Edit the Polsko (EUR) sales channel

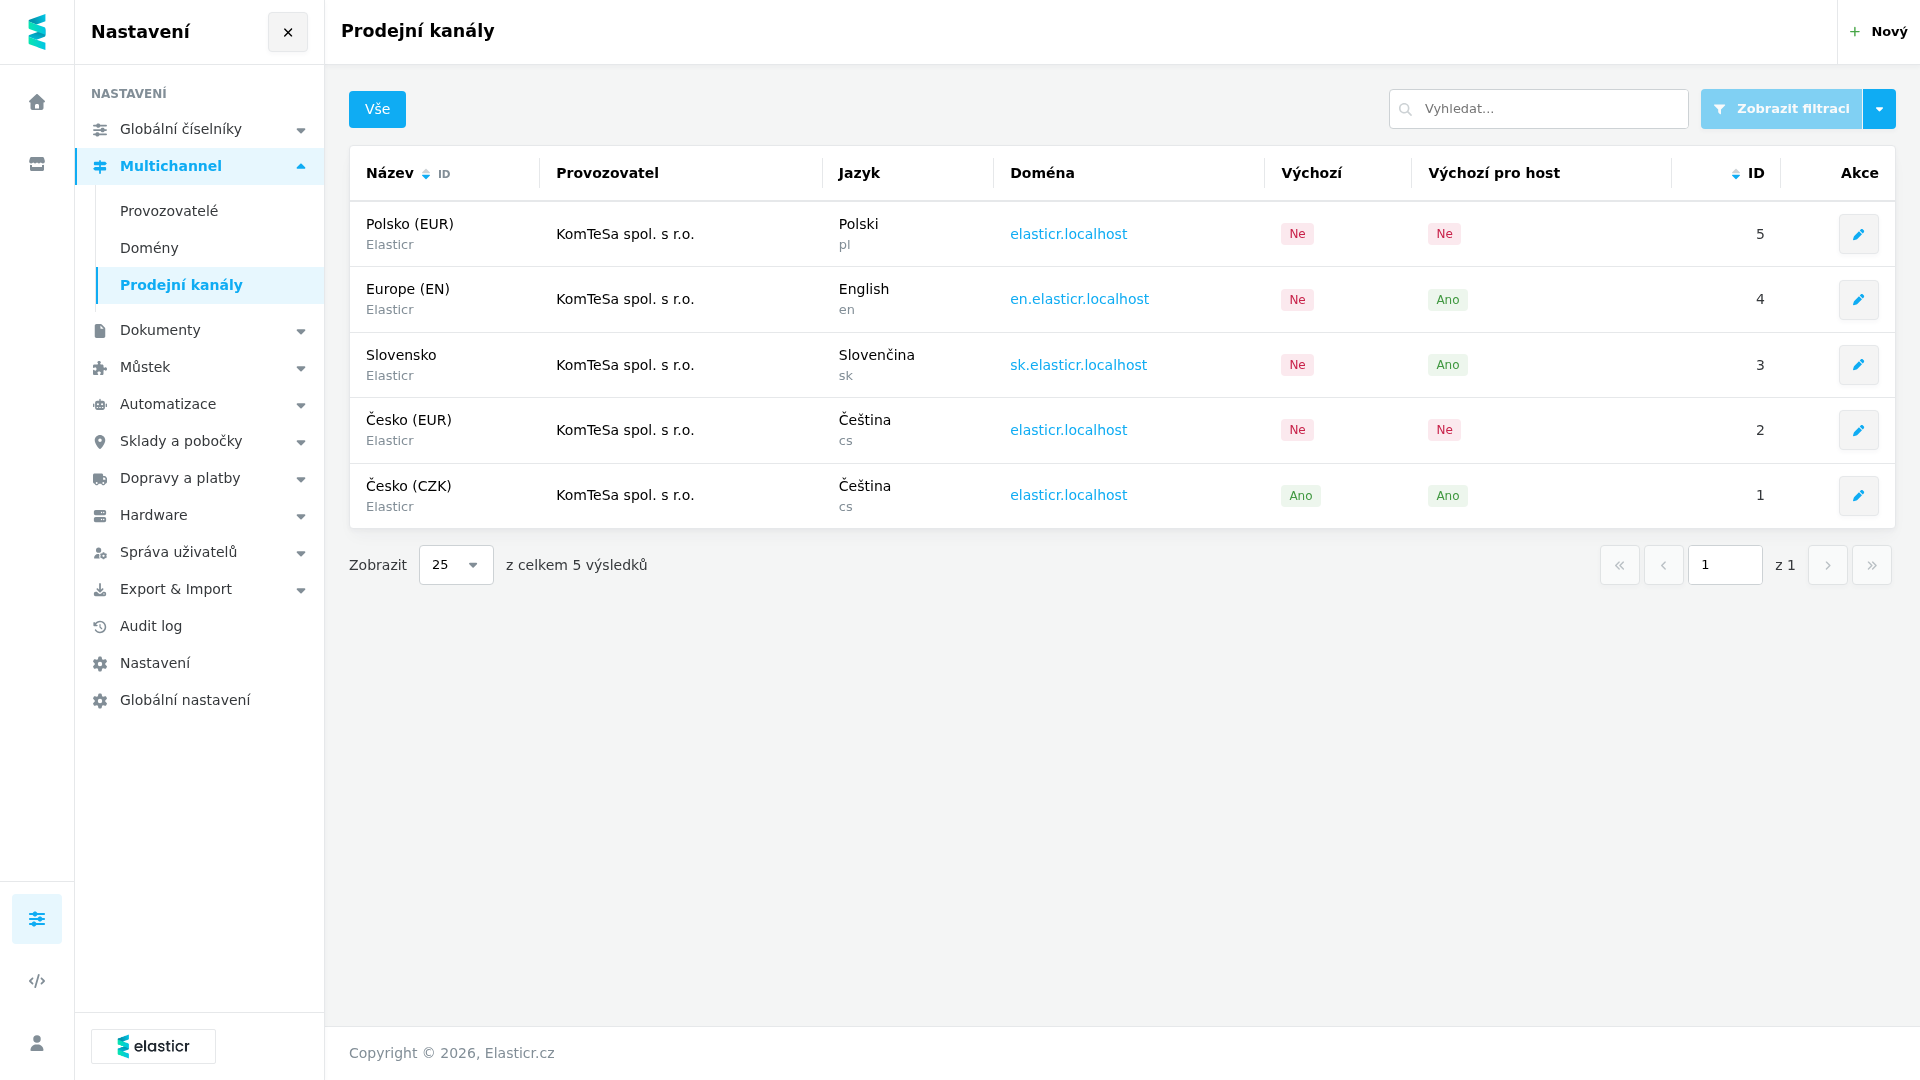(1858, 234)
